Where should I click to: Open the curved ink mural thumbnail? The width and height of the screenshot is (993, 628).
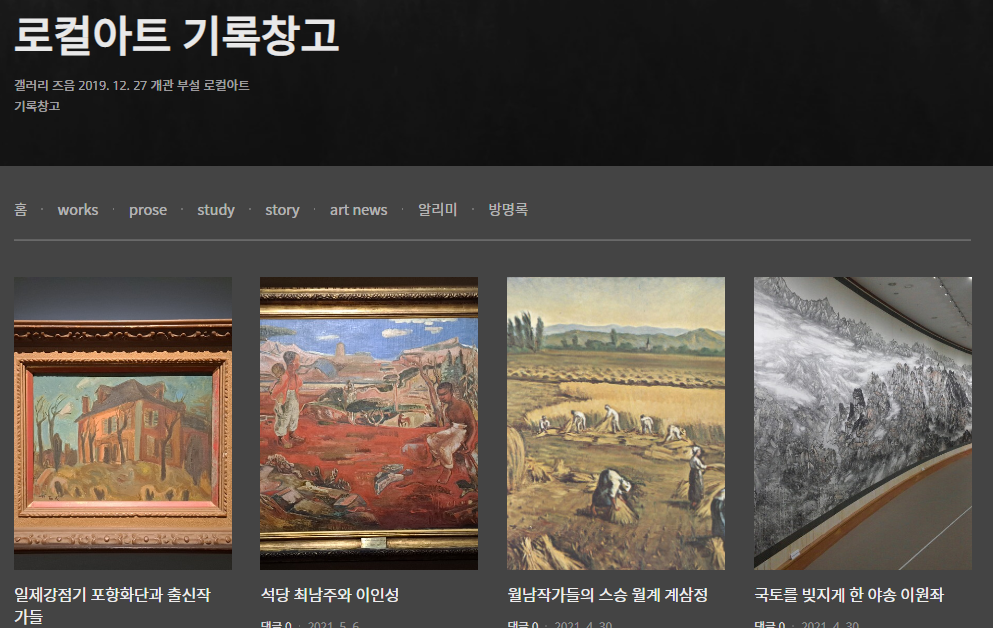coord(863,423)
